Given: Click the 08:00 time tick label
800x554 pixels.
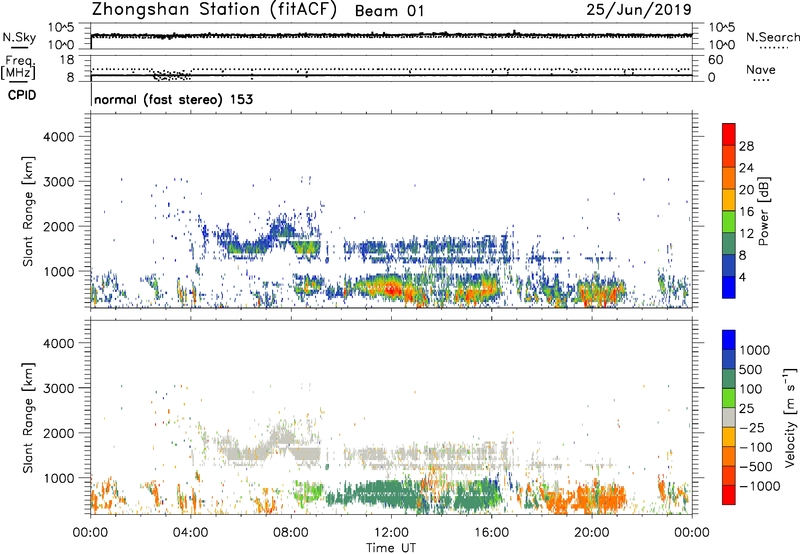Looking at the screenshot, I should pyautogui.click(x=290, y=533).
